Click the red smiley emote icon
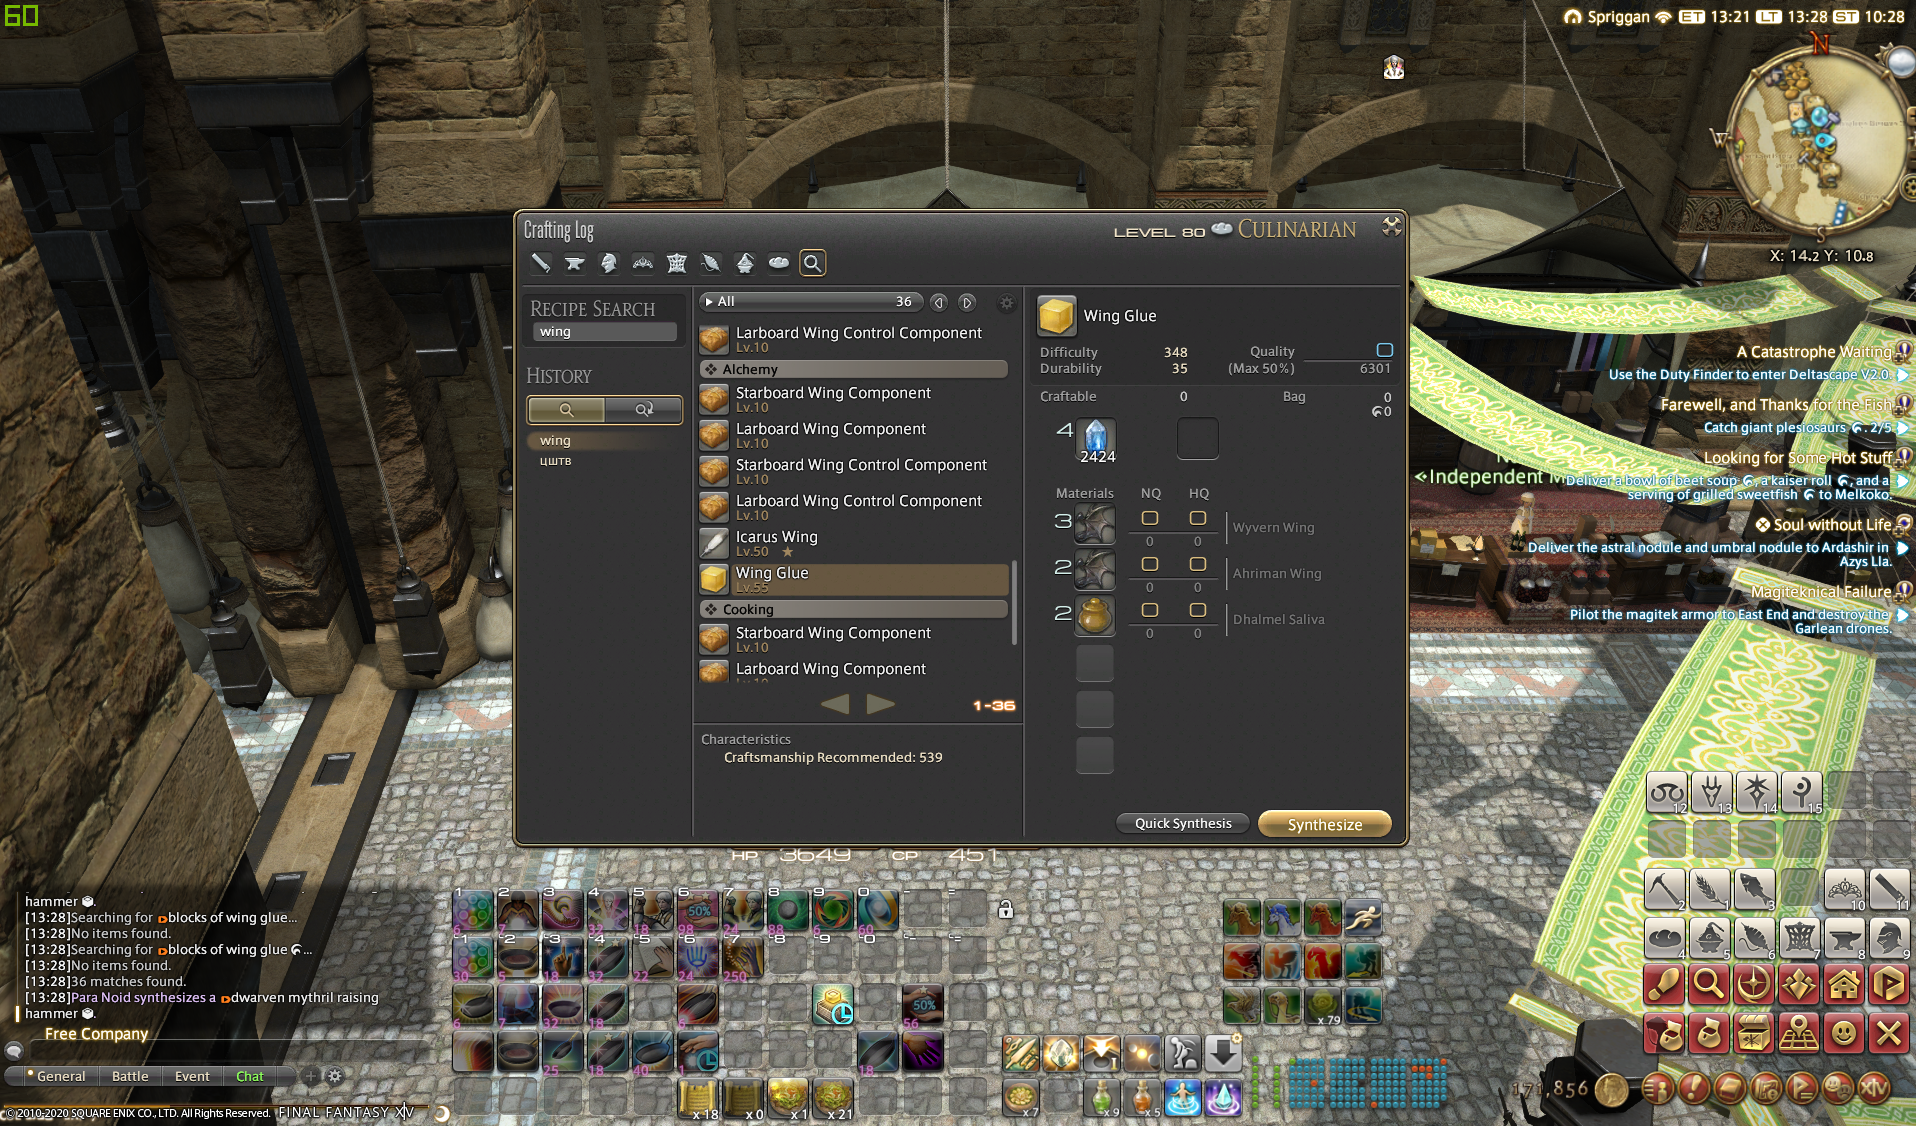This screenshot has width=1916, height=1126. 1844,1033
